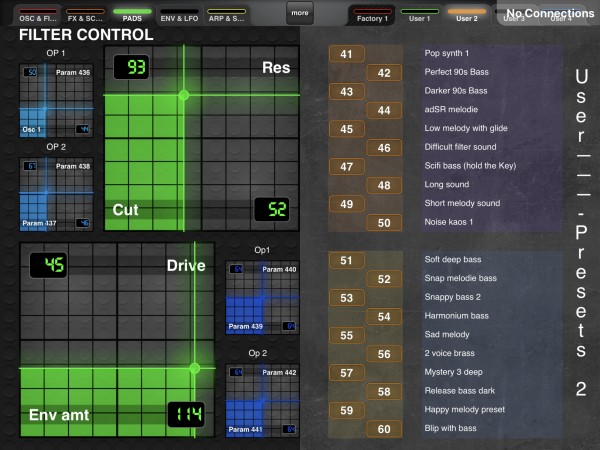Load preset number 57
Viewport: 600px width, 450px height.
coord(347,373)
